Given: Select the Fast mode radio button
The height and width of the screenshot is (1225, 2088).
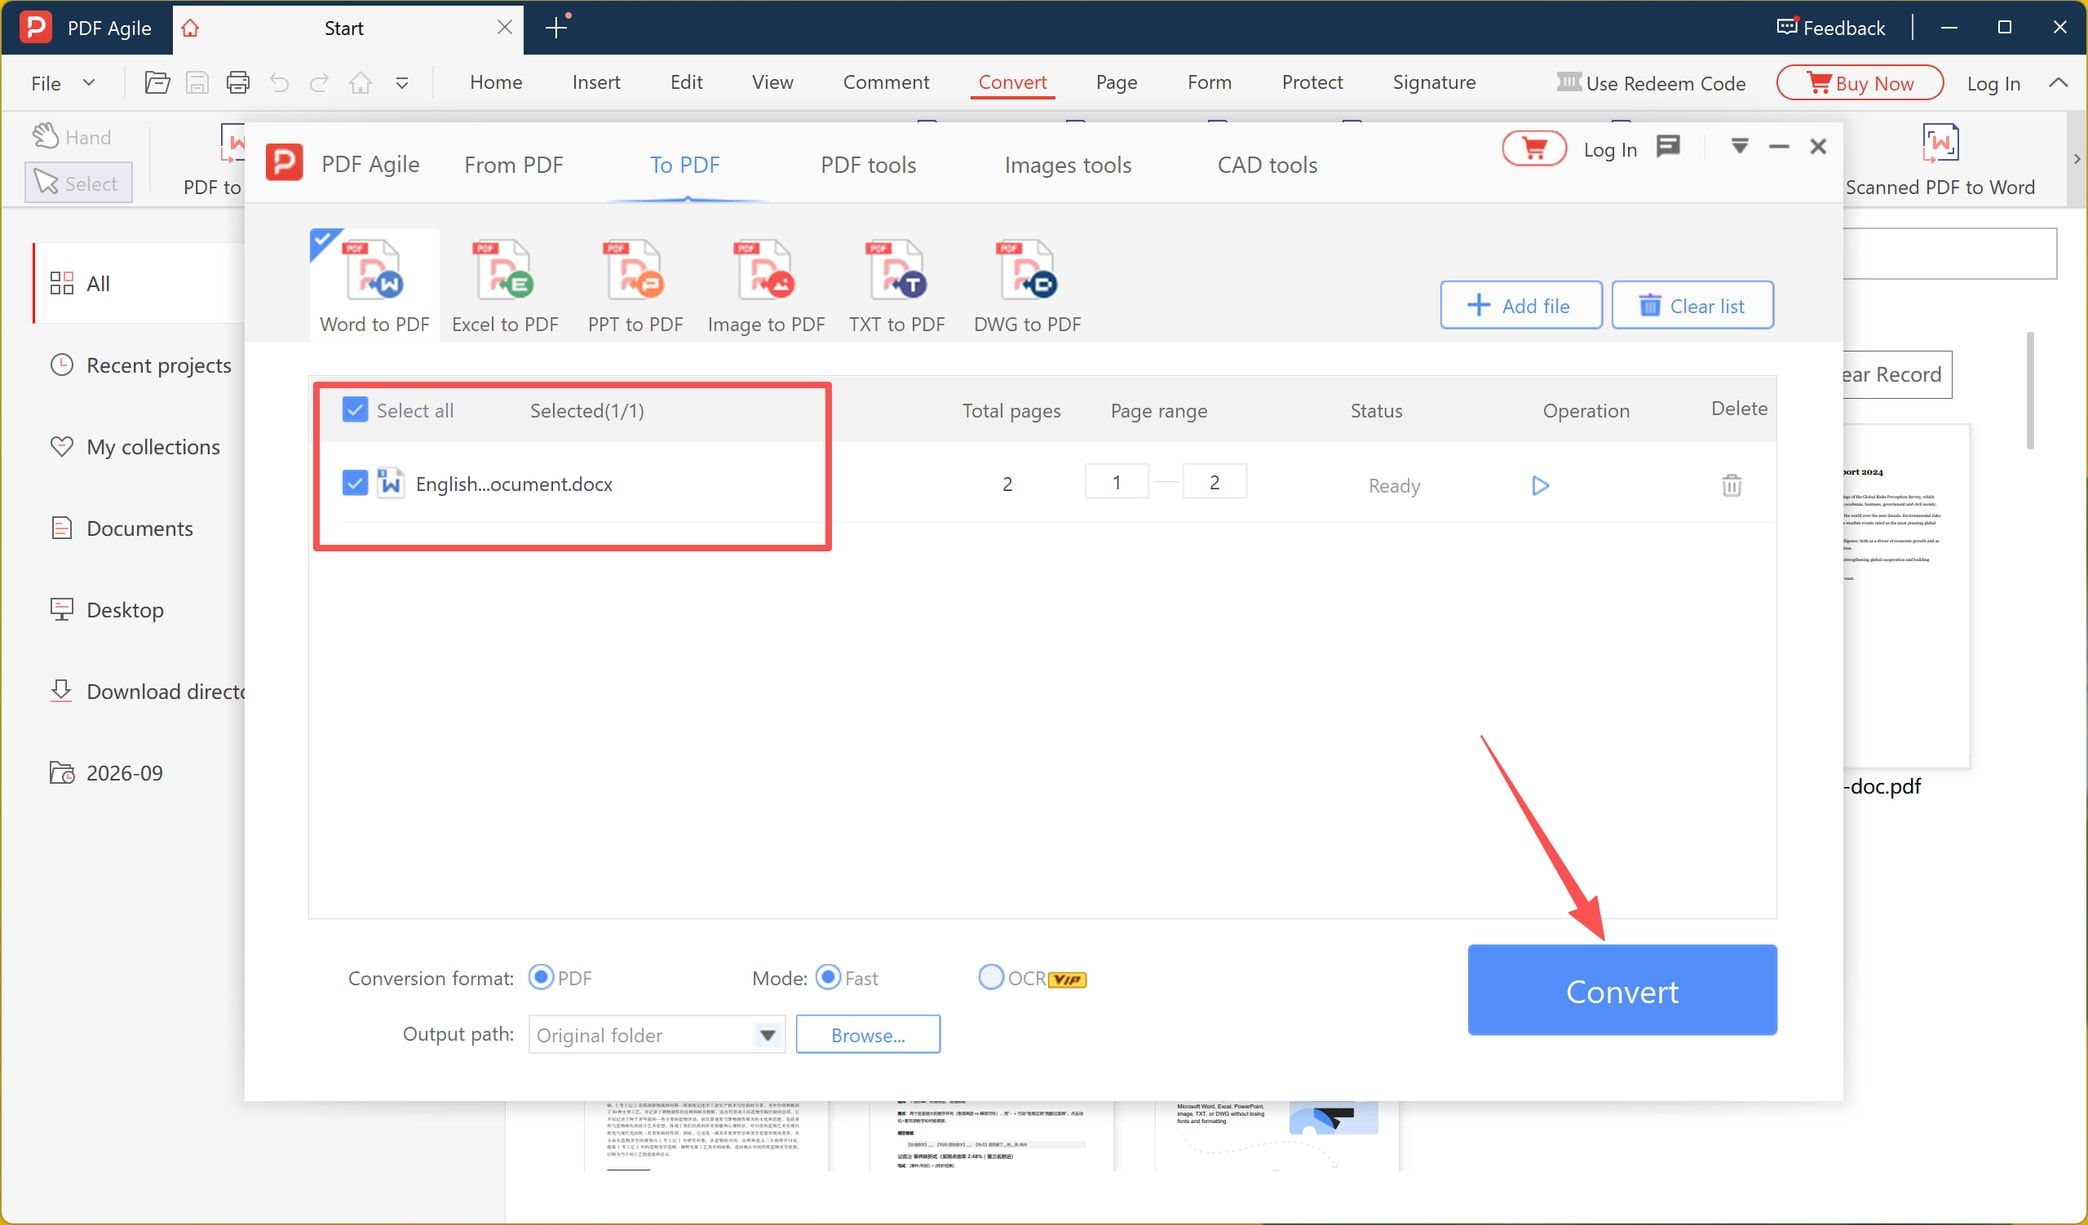Looking at the screenshot, I should point(828,977).
